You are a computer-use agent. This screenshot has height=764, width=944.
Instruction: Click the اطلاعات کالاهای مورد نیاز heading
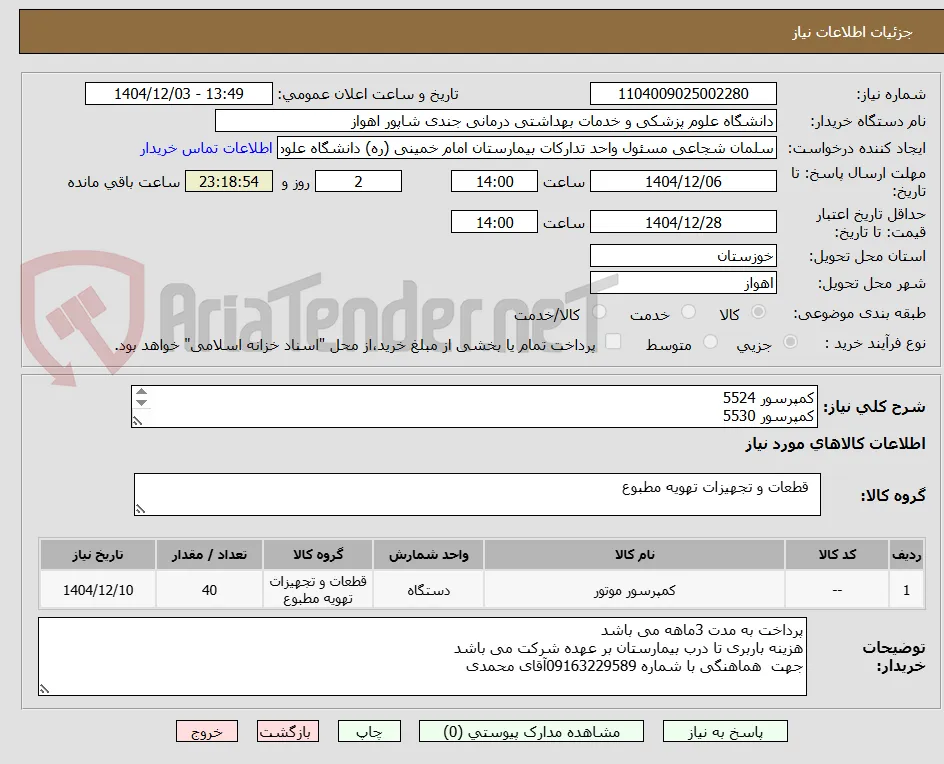click(835, 444)
